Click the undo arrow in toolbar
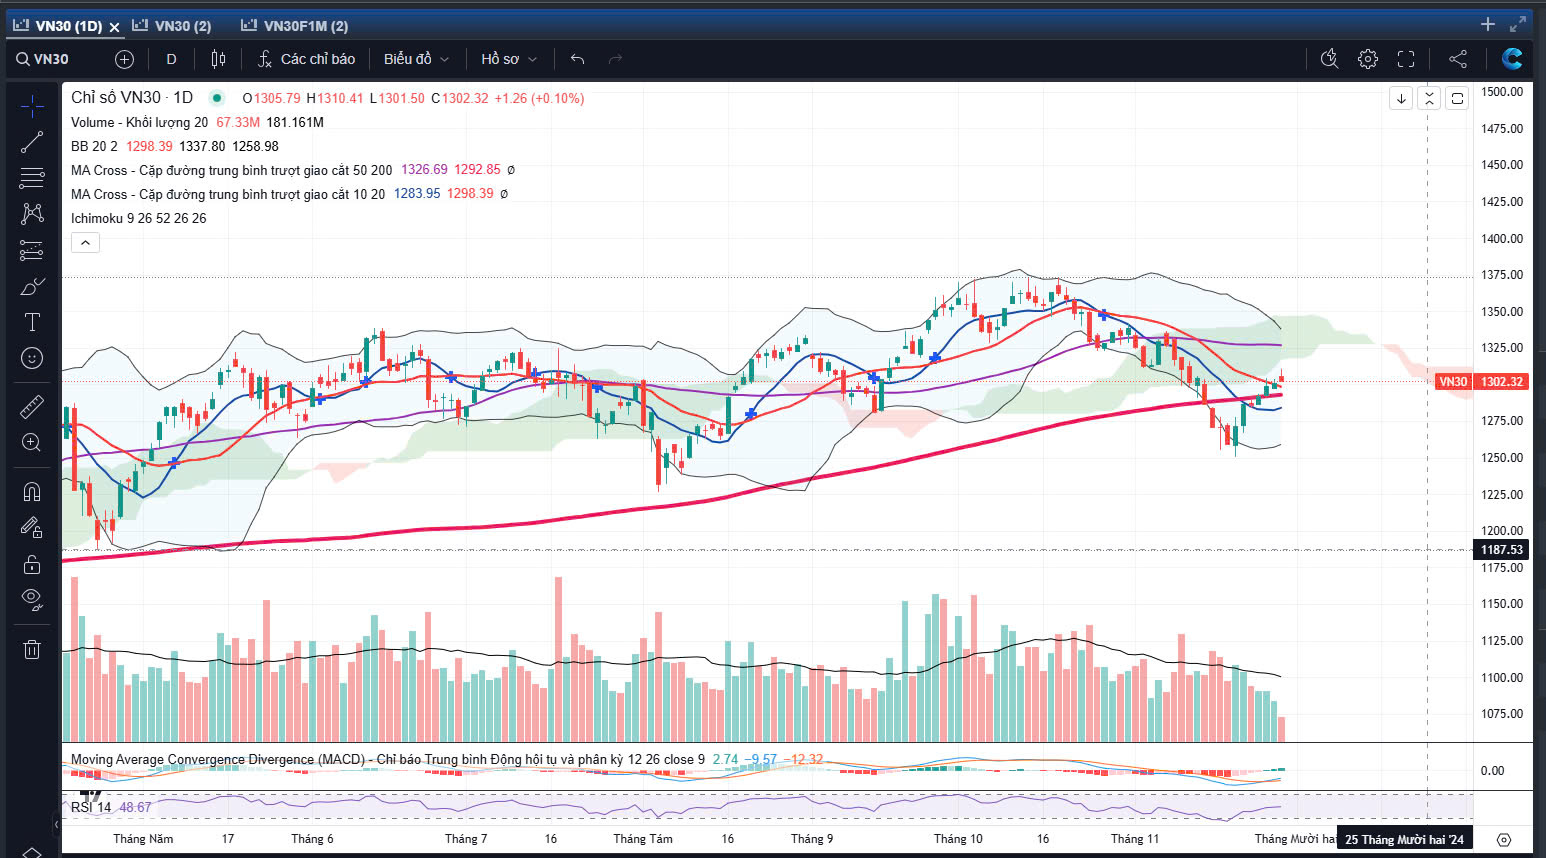Viewport: 1546px width, 858px height. (x=577, y=59)
